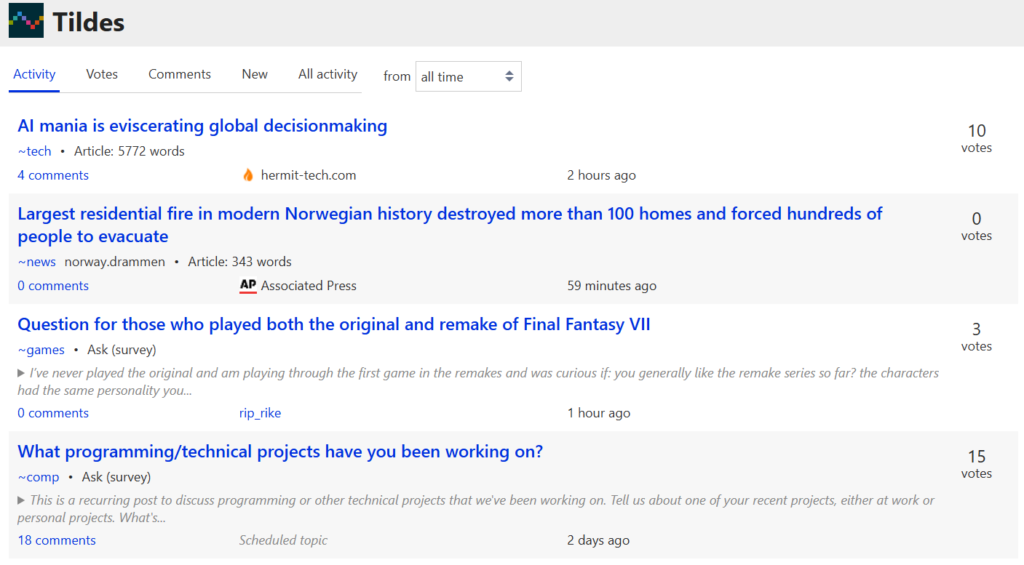Open 'AI mania is eviscerating global decisionmaking' article
1024x565 pixels.
[x=202, y=125]
